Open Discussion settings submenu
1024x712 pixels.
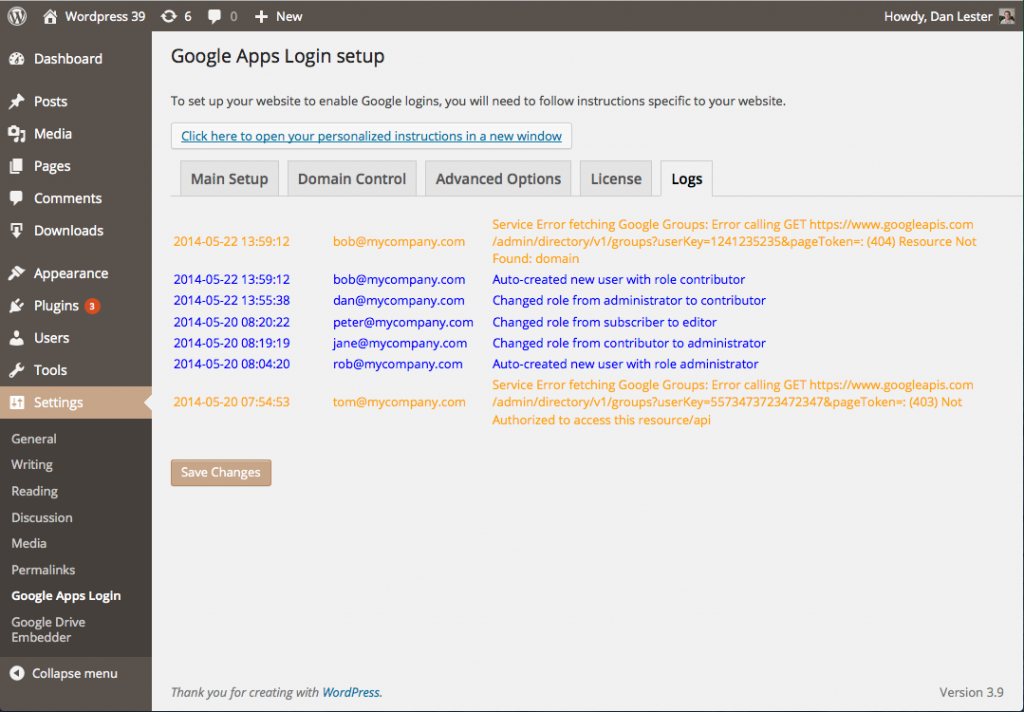coord(42,517)
